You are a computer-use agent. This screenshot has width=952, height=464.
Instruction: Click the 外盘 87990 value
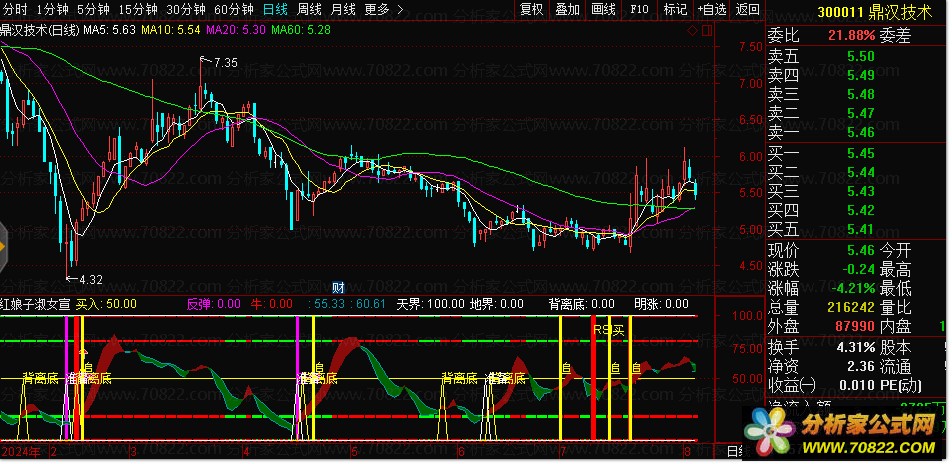click(x=855, y=326)
